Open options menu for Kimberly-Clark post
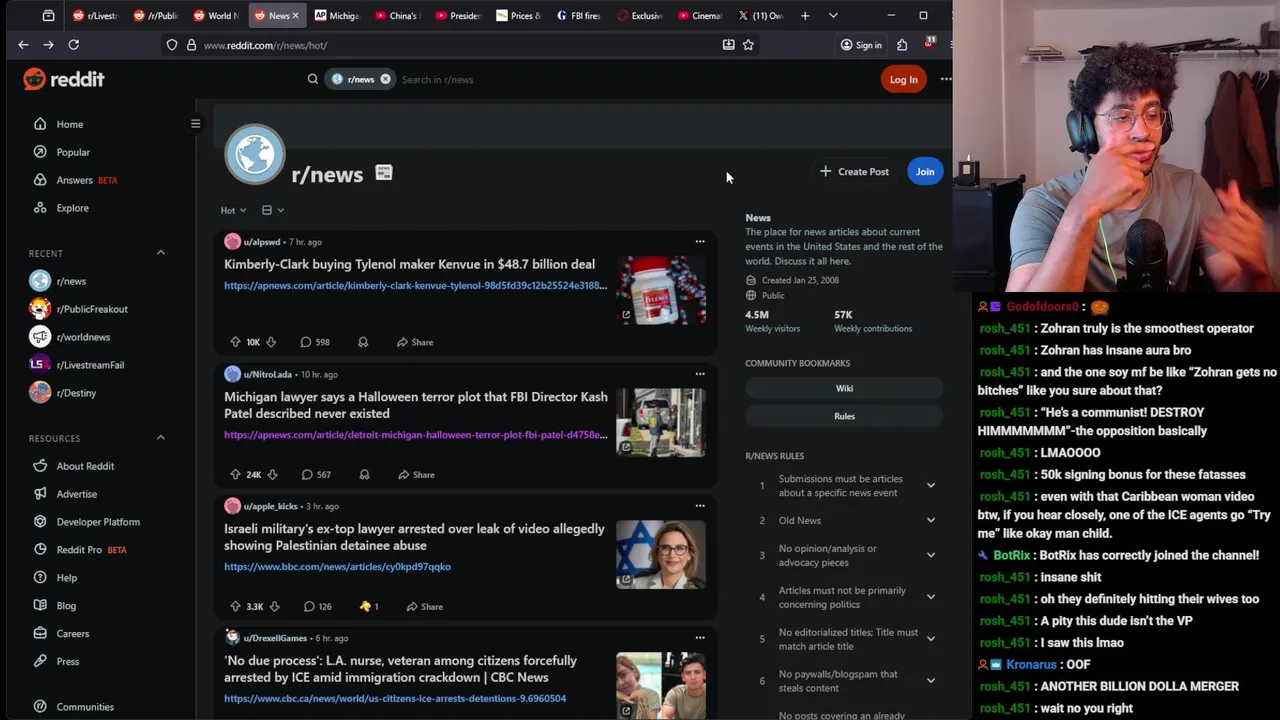The width and height of the screenshot is (1280, 720). coord(700,241)
